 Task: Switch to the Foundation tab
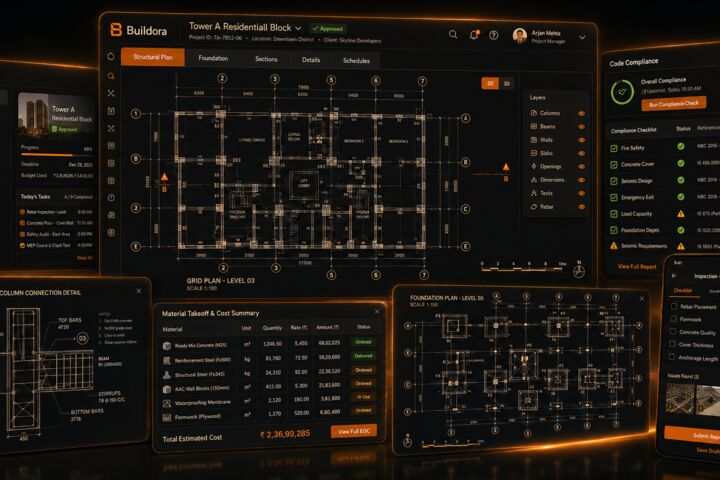point(213,58)
